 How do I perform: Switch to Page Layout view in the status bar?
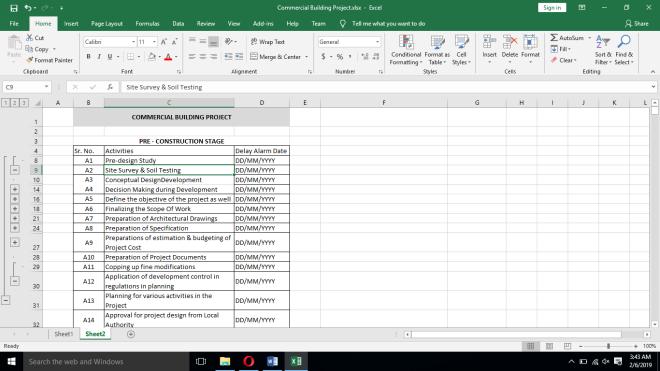pyautogui.click(x=549, y=346)
